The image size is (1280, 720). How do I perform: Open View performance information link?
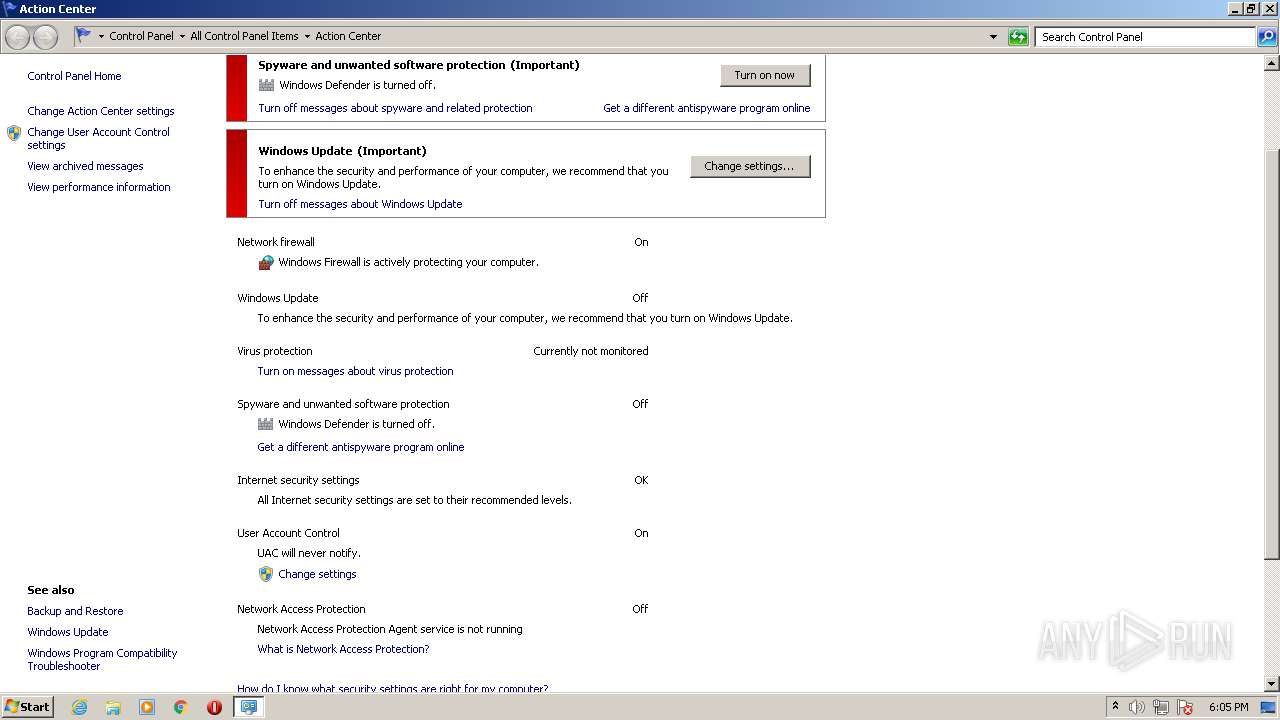click(x=99, y=187)
